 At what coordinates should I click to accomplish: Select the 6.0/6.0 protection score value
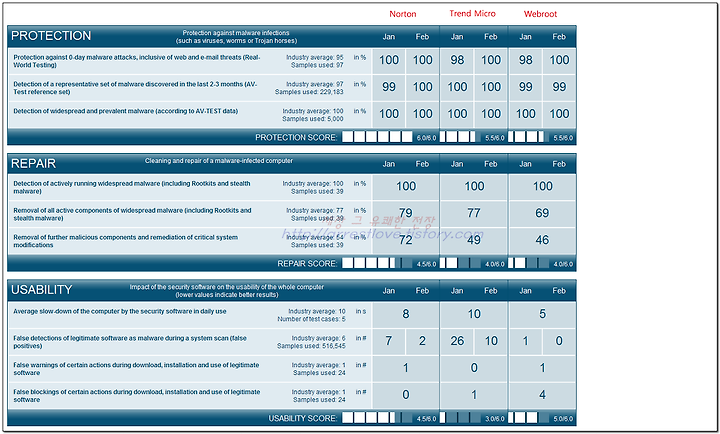point(426,138)
